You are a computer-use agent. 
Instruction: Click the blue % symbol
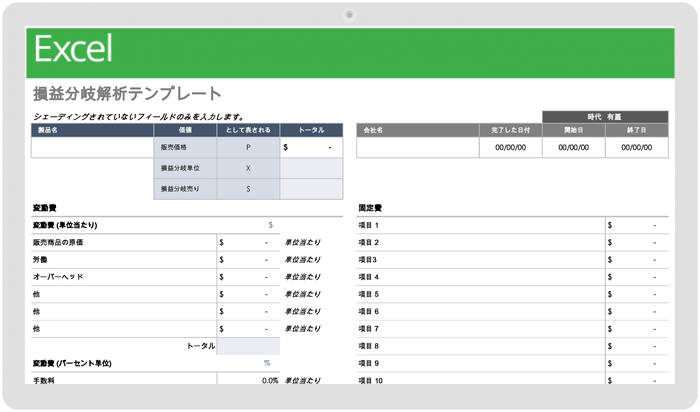tap(267, 363)
